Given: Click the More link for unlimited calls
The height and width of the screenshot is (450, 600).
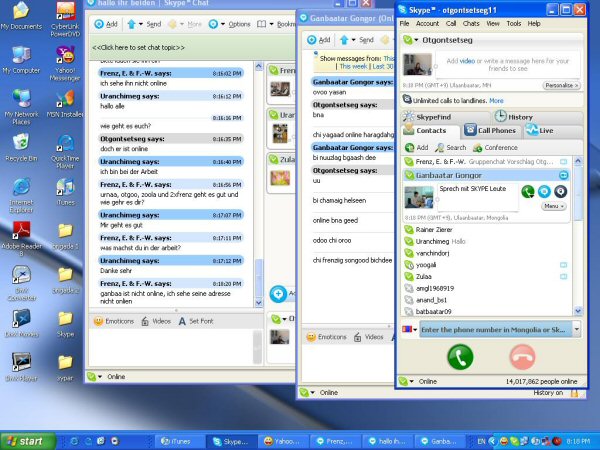Looking at the screenshot, I should click(x=496, y=101).
